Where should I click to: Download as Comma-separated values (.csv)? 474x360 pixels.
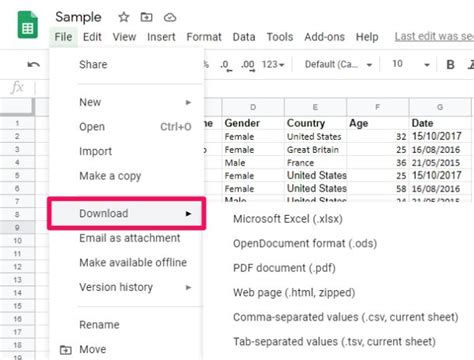pos(346,317)
